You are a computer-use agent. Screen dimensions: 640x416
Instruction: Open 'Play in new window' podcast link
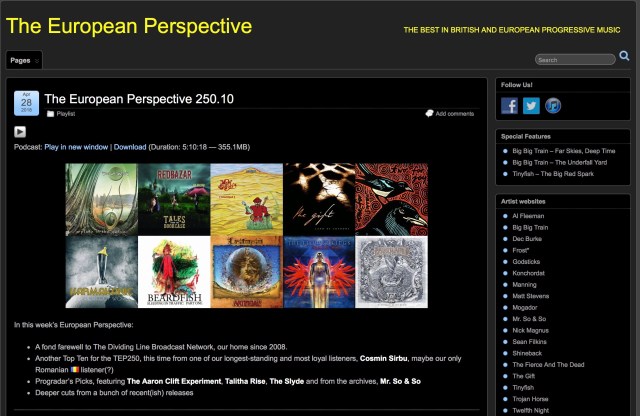point(76,147)
